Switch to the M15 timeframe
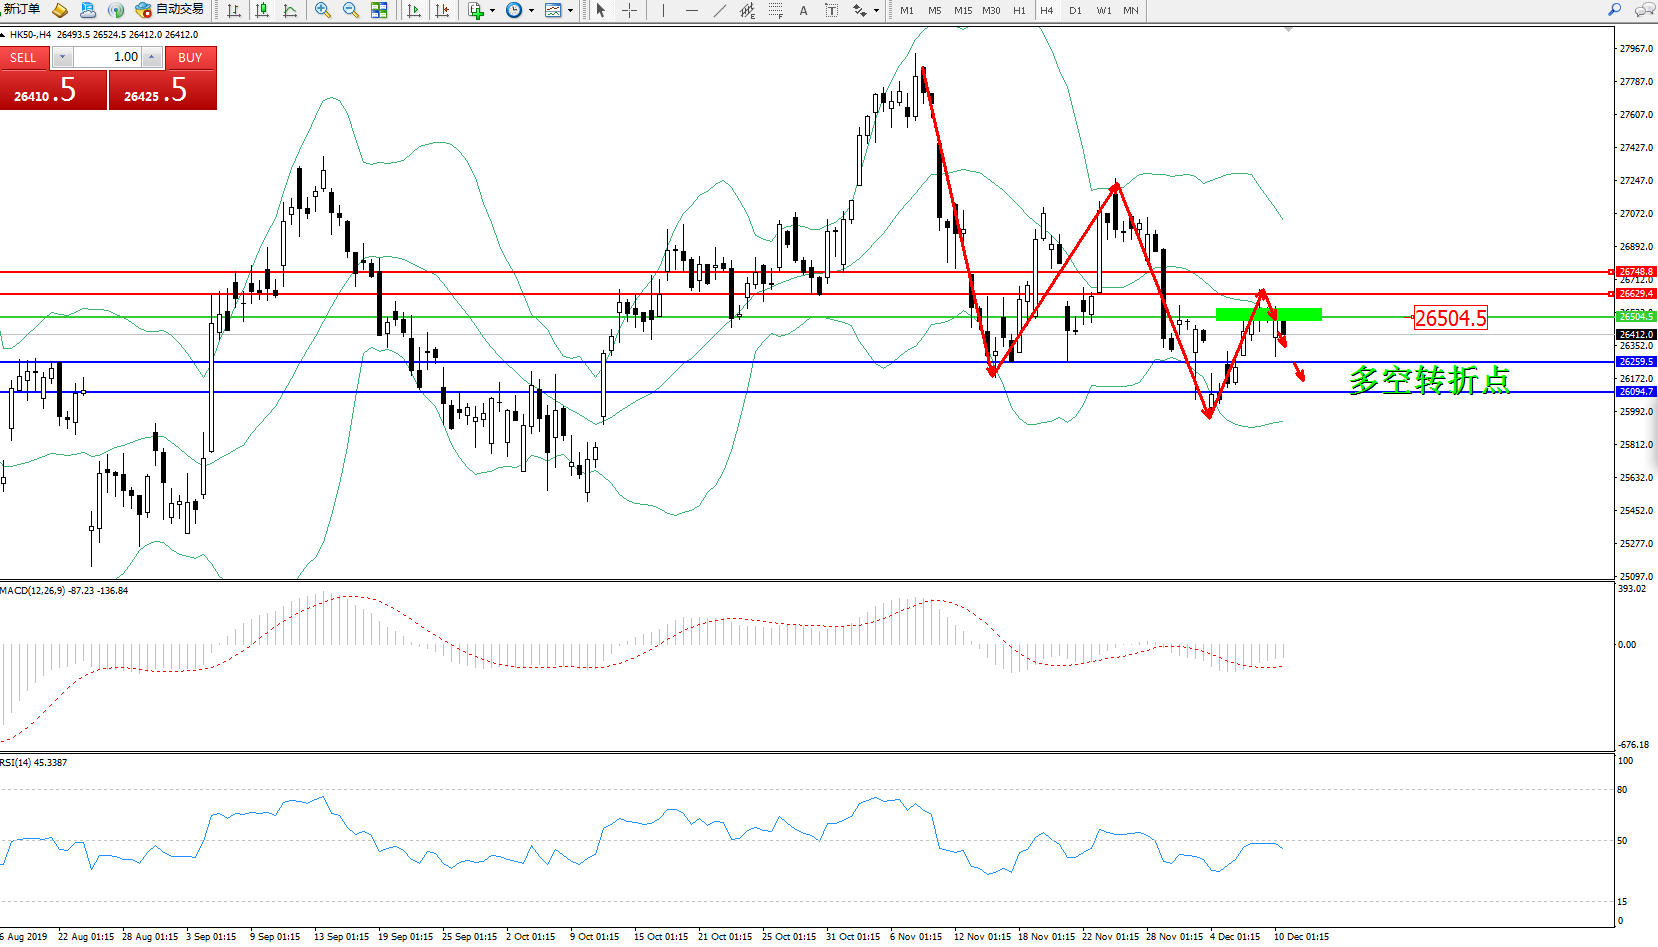The width and height of the screenshot is (1658, 947). [962, 10]
